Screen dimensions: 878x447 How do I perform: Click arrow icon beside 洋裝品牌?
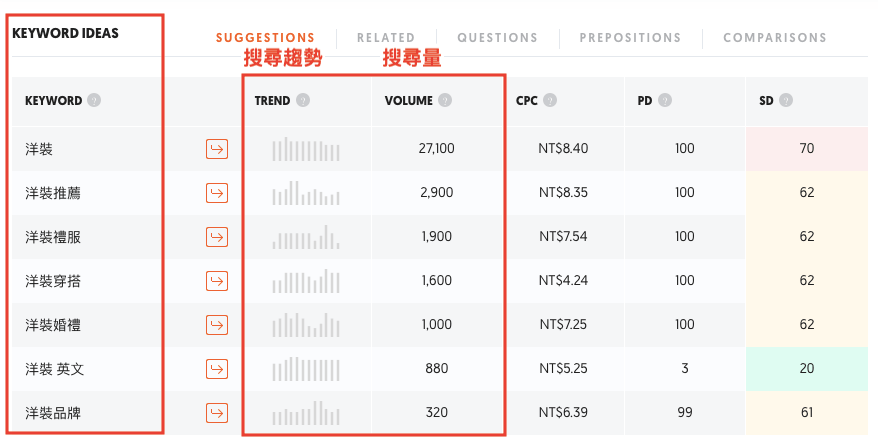pos(217,413)
